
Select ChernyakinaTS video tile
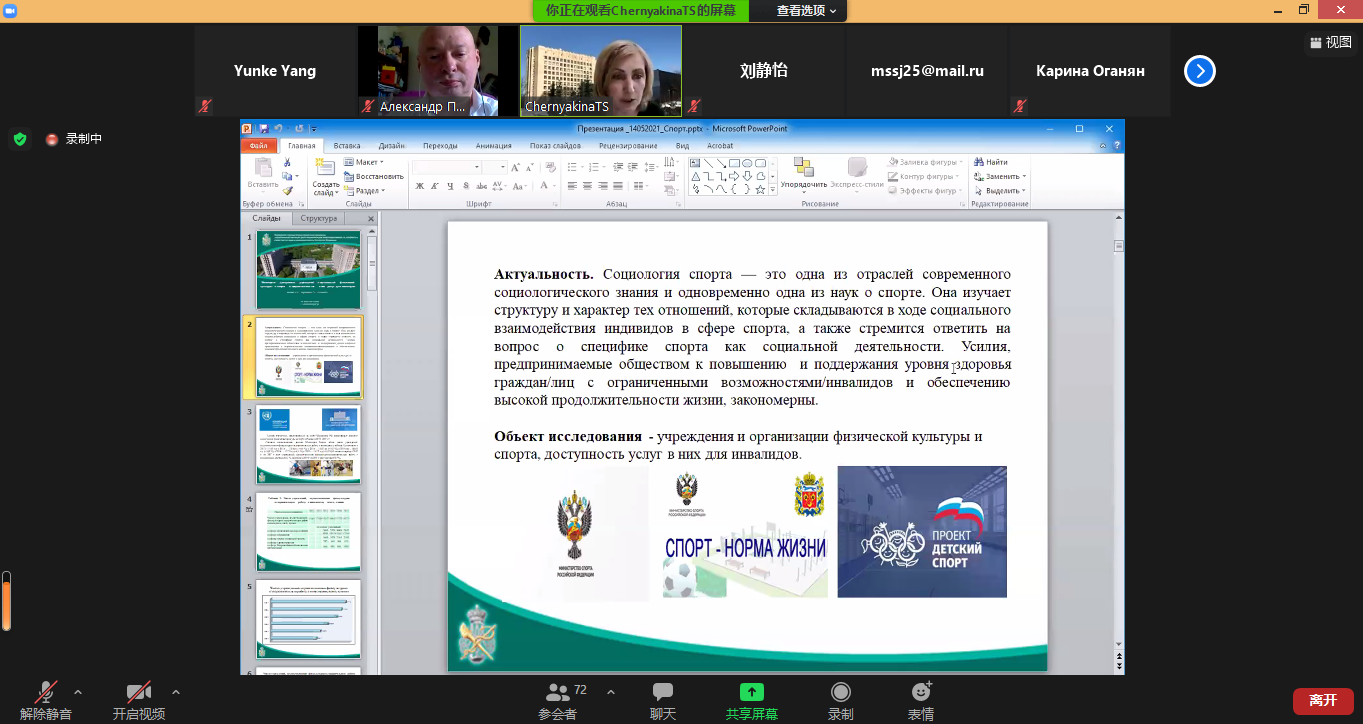coord(601,71)
